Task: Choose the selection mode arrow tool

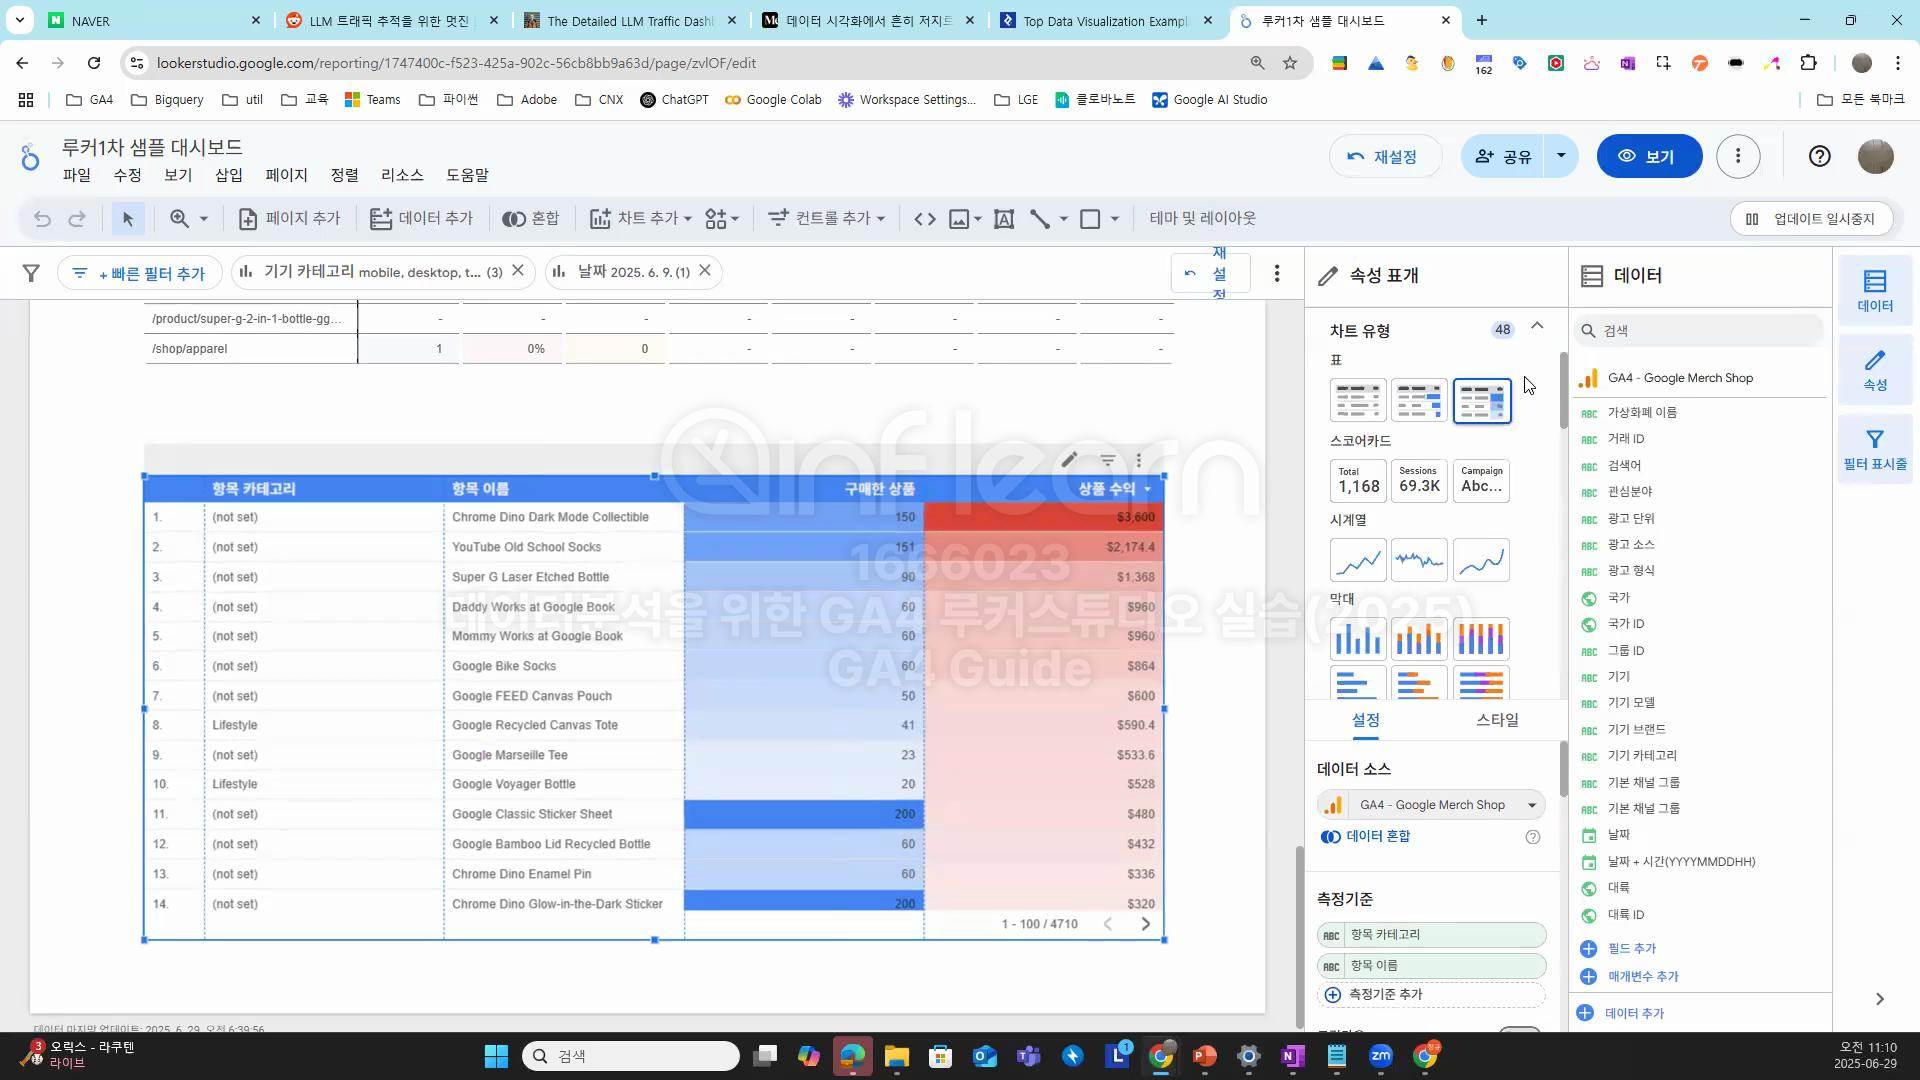Action: coord(127,219)
